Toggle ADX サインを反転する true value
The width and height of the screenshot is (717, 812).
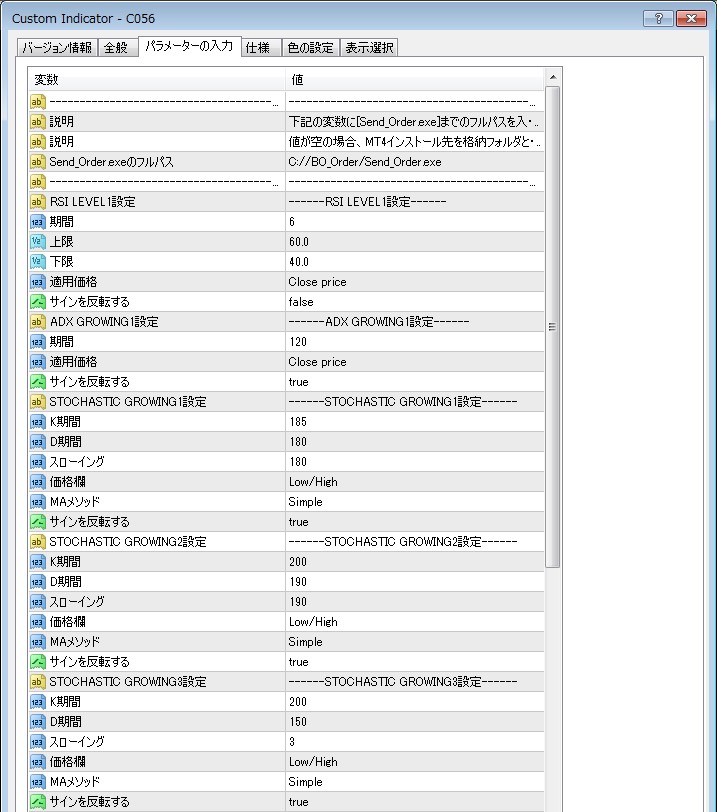(415, 382)
